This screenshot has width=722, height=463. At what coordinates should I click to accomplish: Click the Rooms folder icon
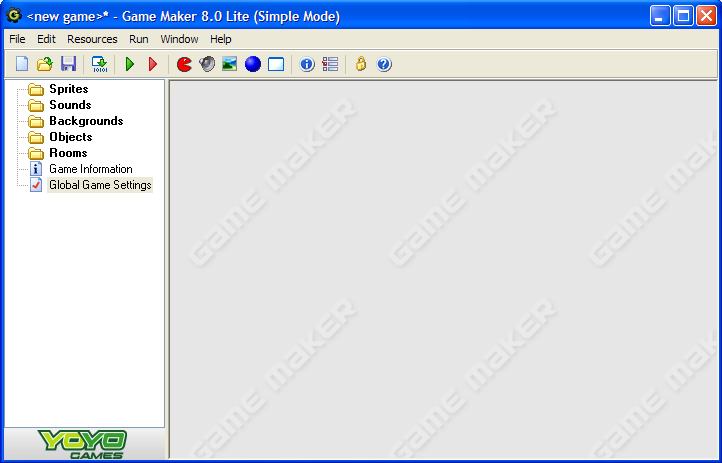(x=36, y=153)
